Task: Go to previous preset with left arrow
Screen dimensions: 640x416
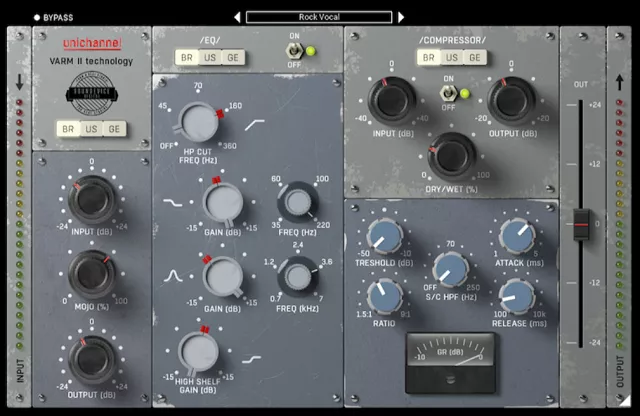Action: 237,17
